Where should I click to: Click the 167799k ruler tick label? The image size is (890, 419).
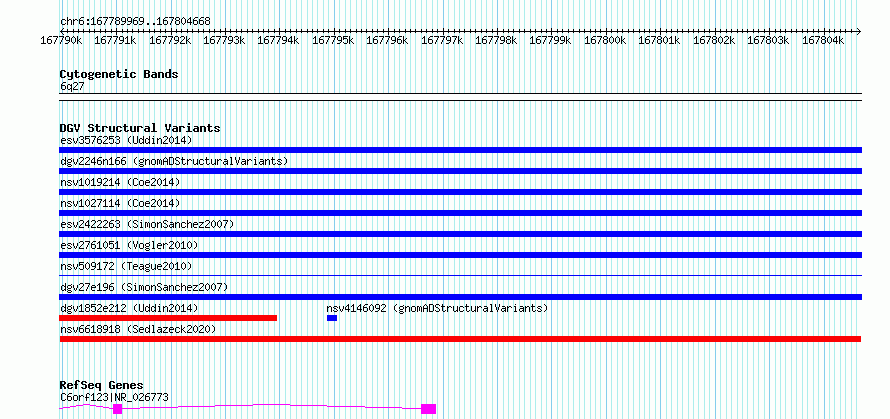pyautogui.click(x=551, y=40)
